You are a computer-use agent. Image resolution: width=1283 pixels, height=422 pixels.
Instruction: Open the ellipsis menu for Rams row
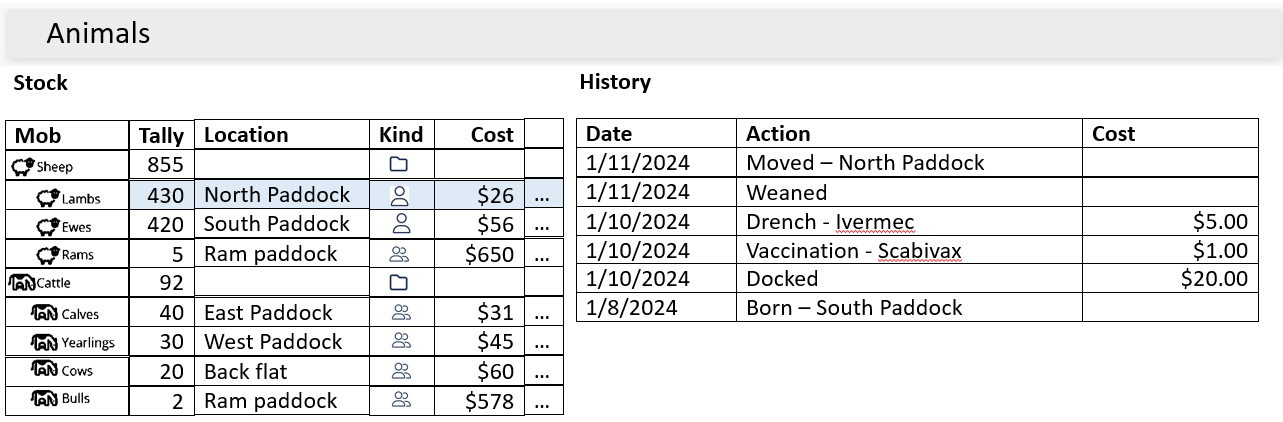[542, 255]
